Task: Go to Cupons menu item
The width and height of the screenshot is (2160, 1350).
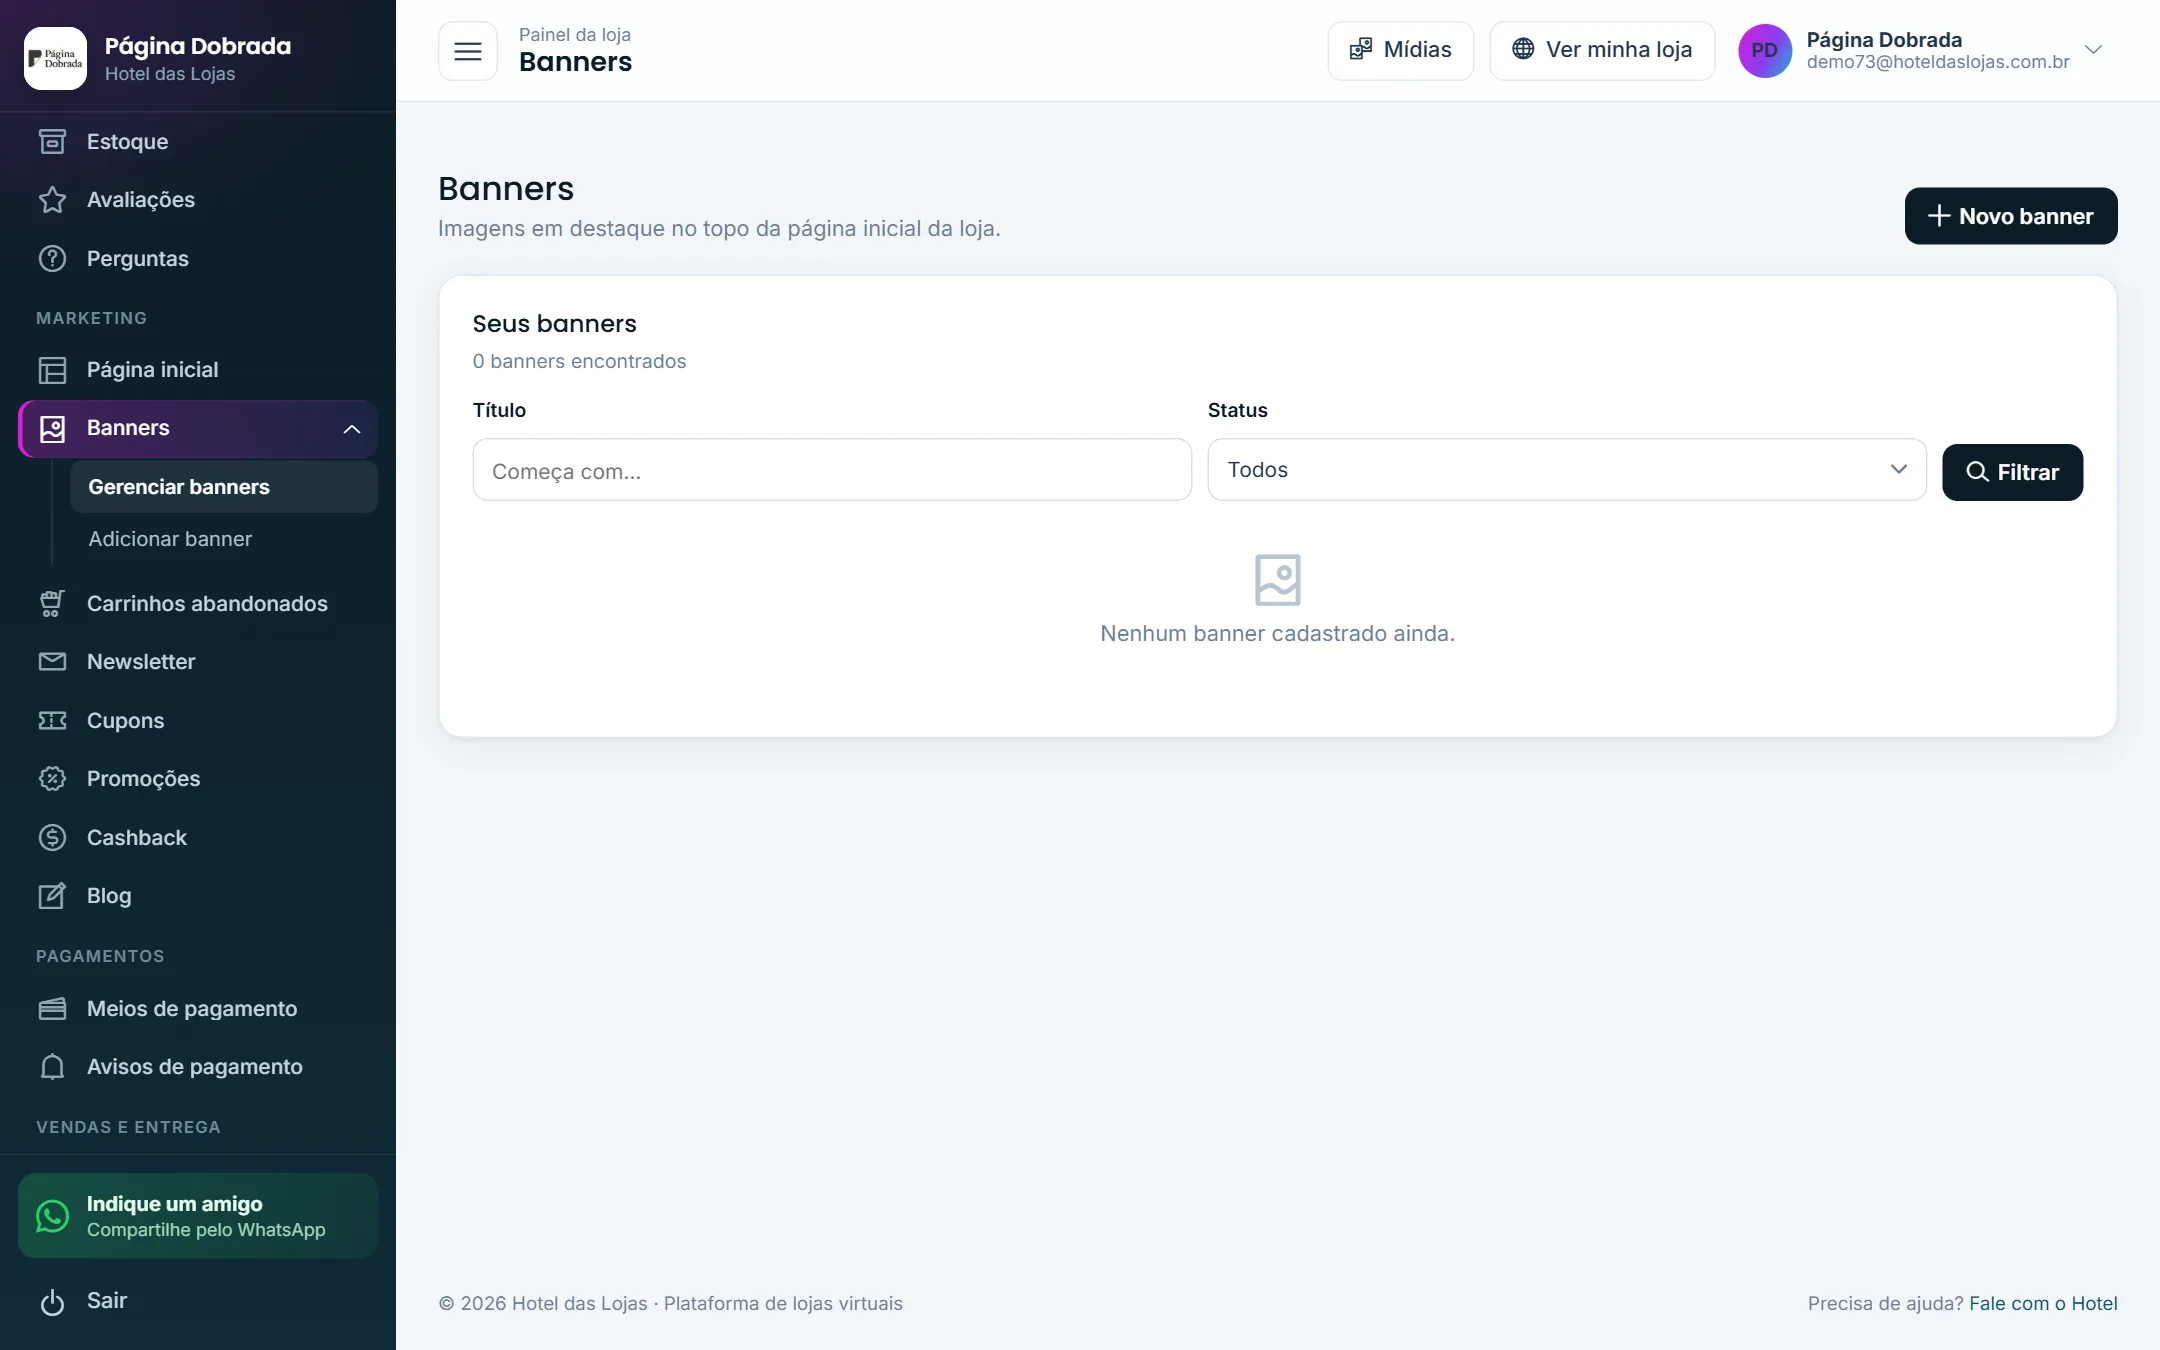Action: tap(198, 721)
